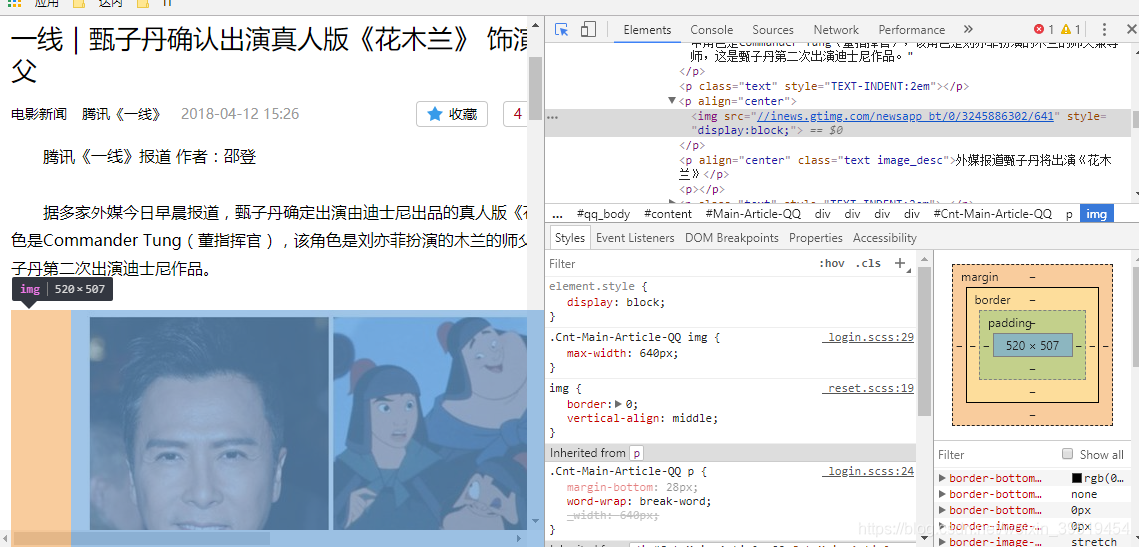Select #content in the breadcrumb

(668, 214)
